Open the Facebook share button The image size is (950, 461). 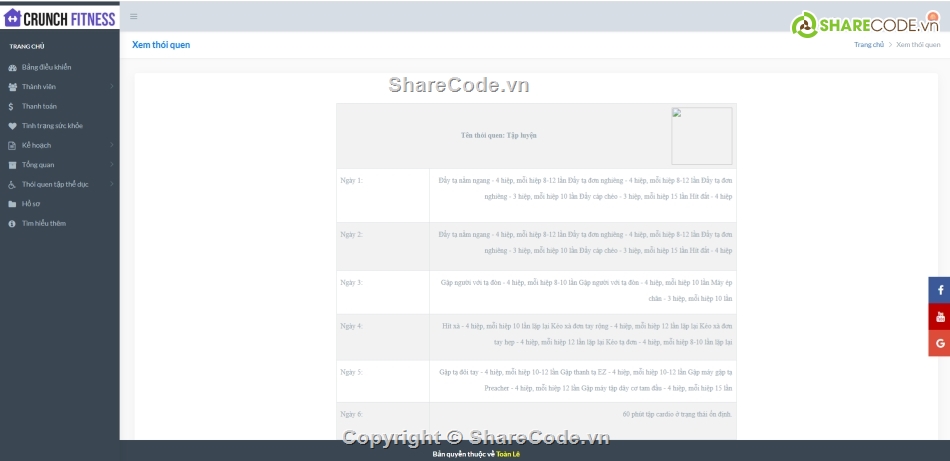(939, 290)
